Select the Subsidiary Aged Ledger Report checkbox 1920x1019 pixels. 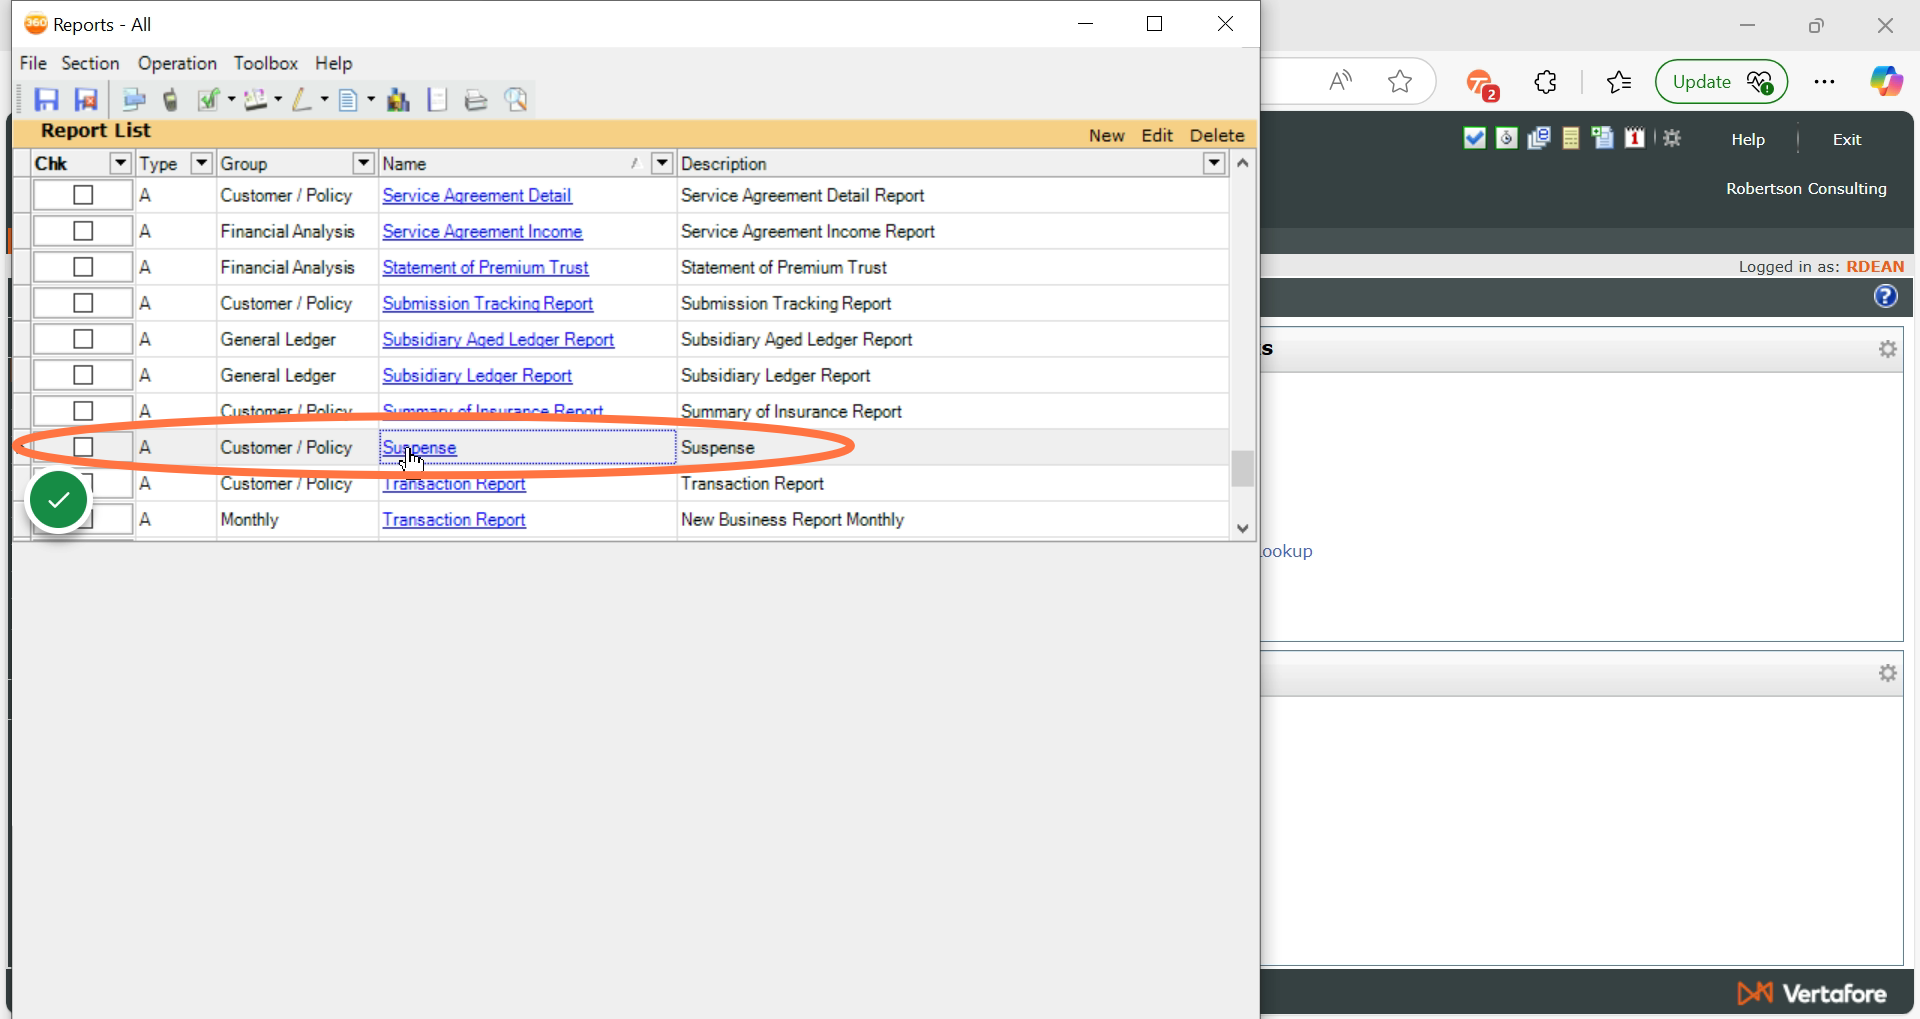83,339
